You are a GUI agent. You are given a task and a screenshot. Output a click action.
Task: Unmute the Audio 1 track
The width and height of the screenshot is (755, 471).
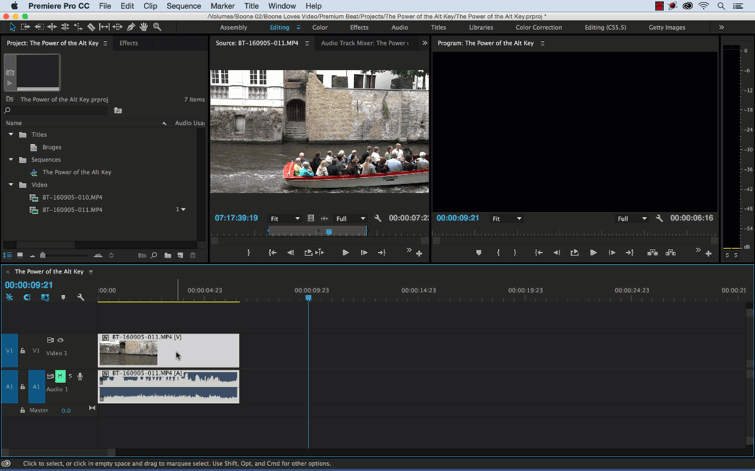pyautogui.click(x=60, y=376)
